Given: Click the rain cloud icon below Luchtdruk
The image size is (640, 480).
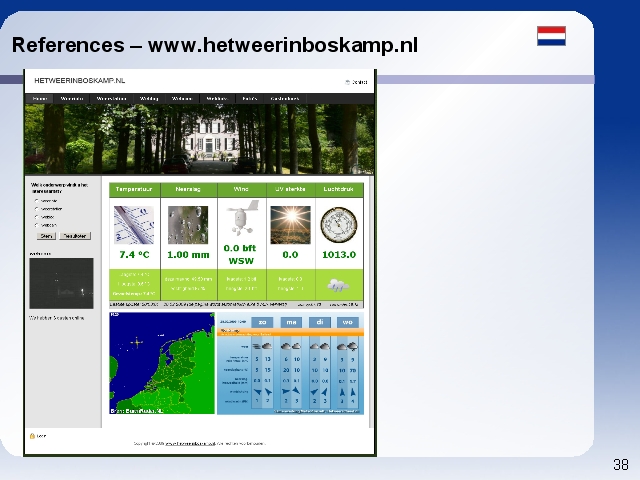Looking at the screenshot, I should tap(338, 285).
